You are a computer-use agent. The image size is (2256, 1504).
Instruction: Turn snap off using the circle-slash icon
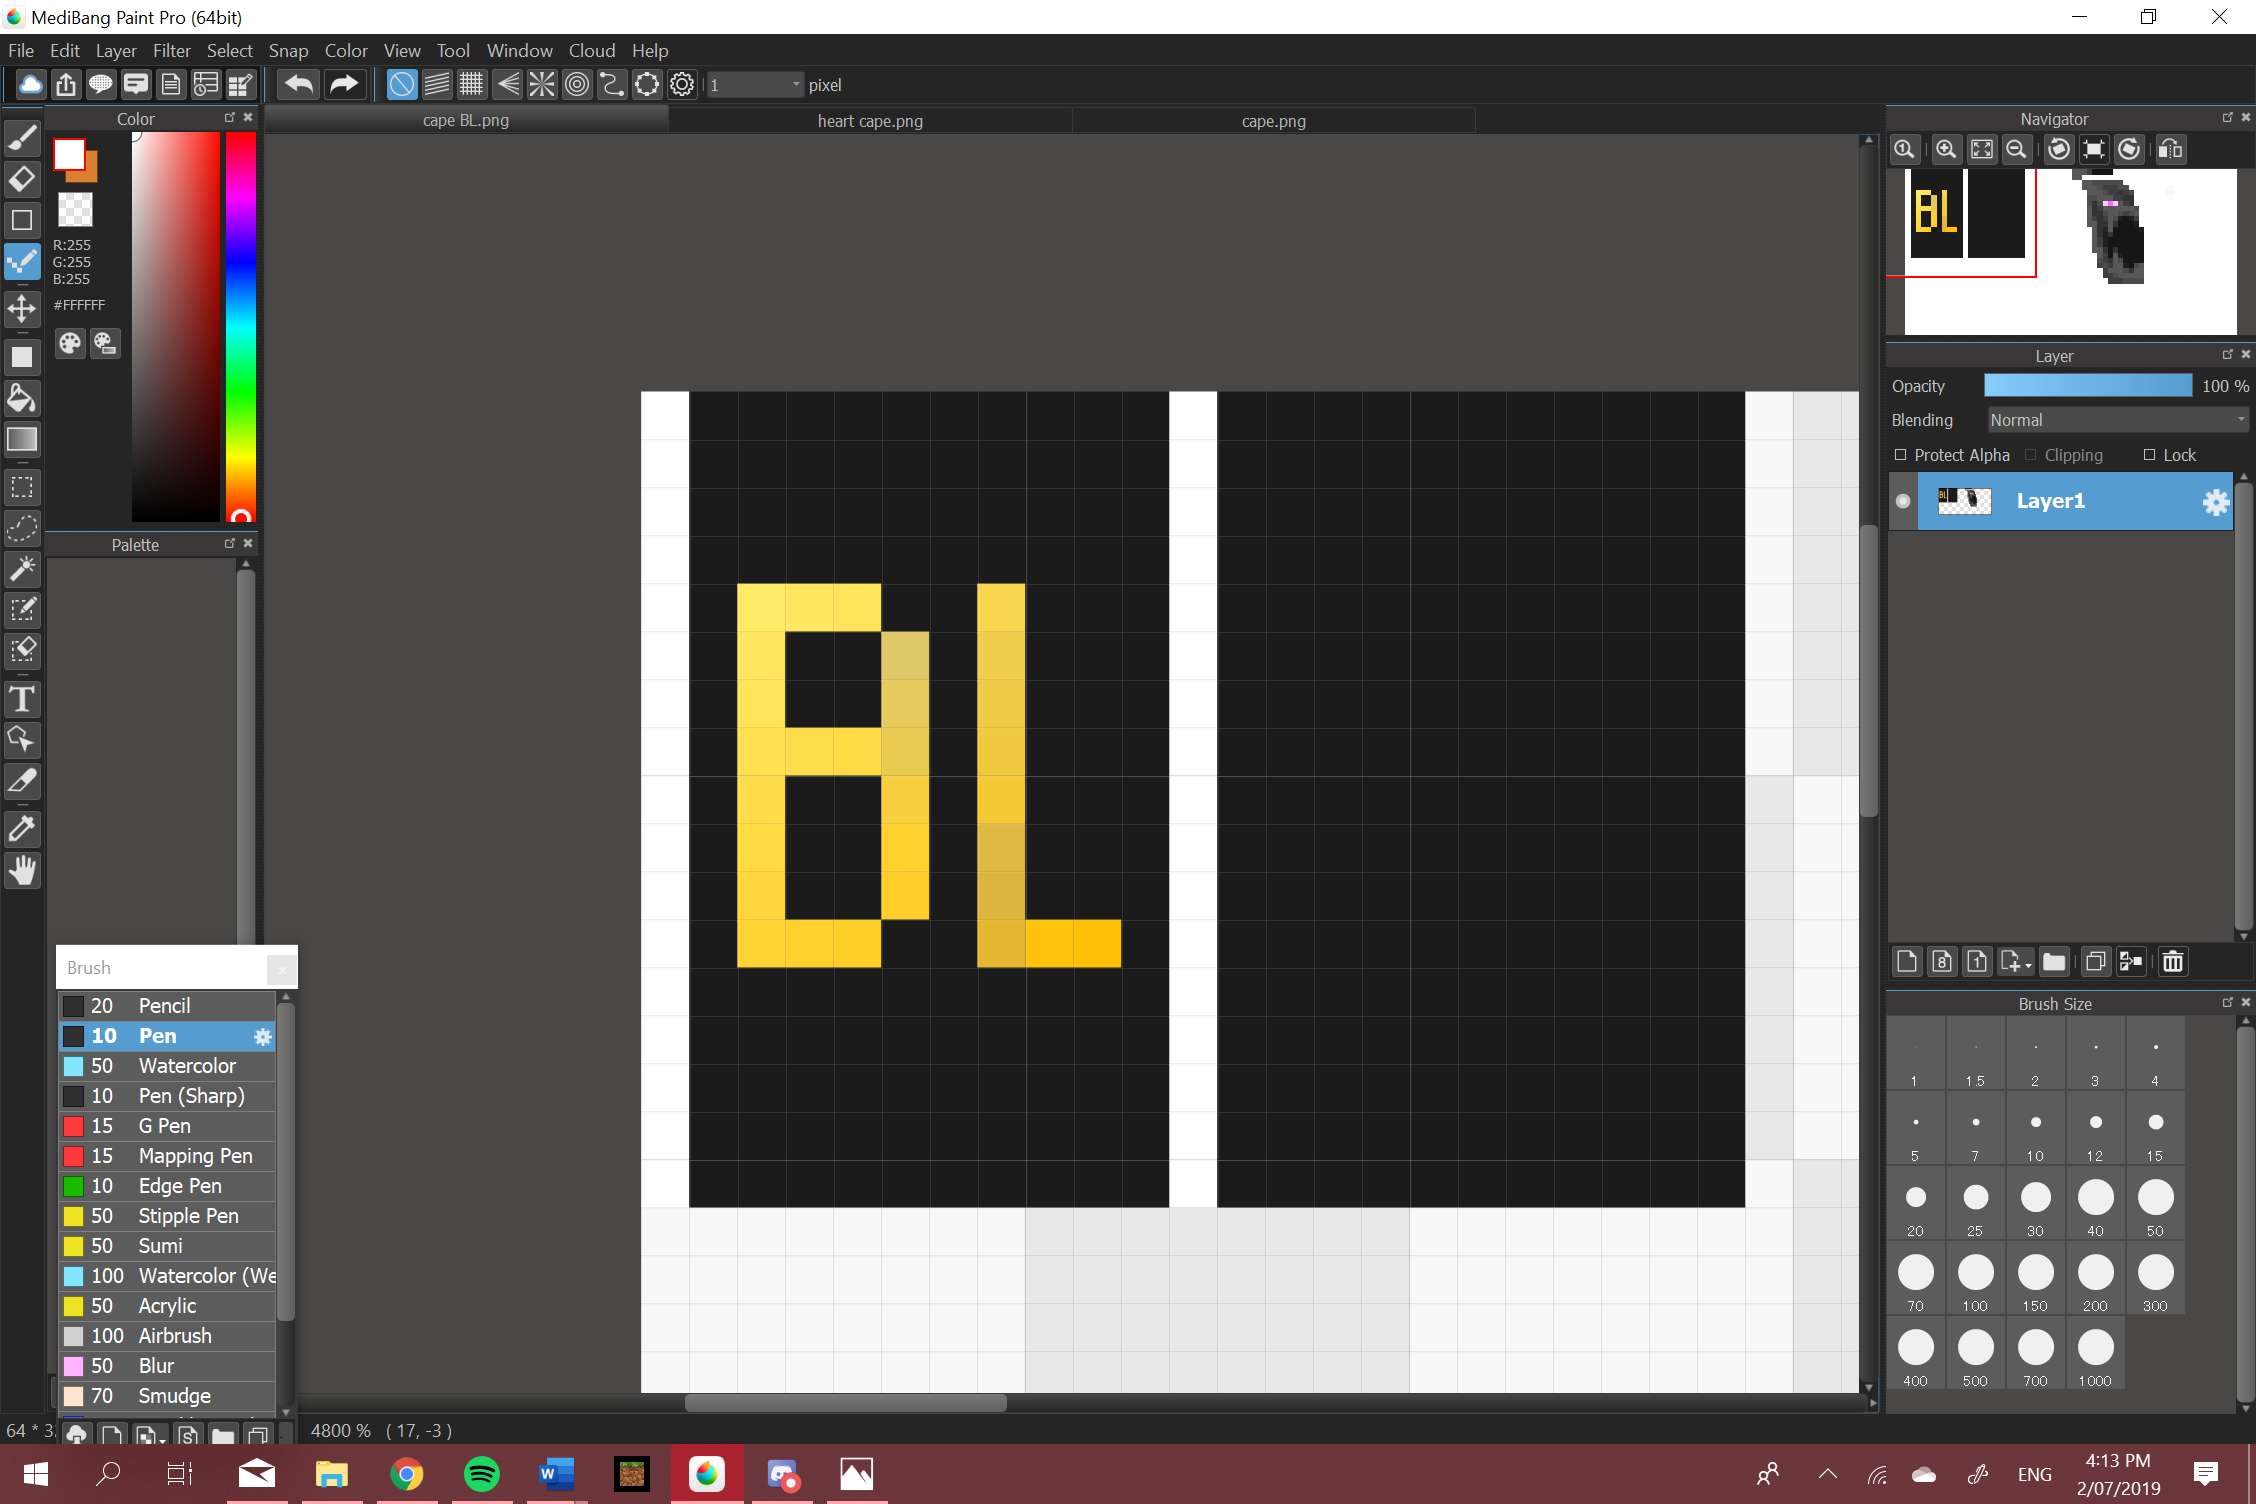[x=401, y=85]
